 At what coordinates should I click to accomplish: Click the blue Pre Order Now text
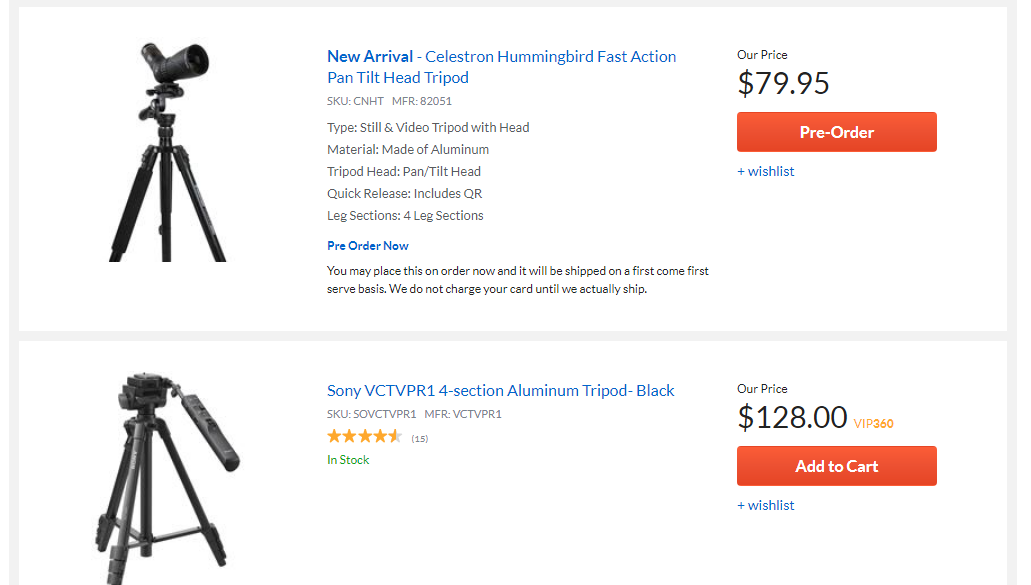368,246
